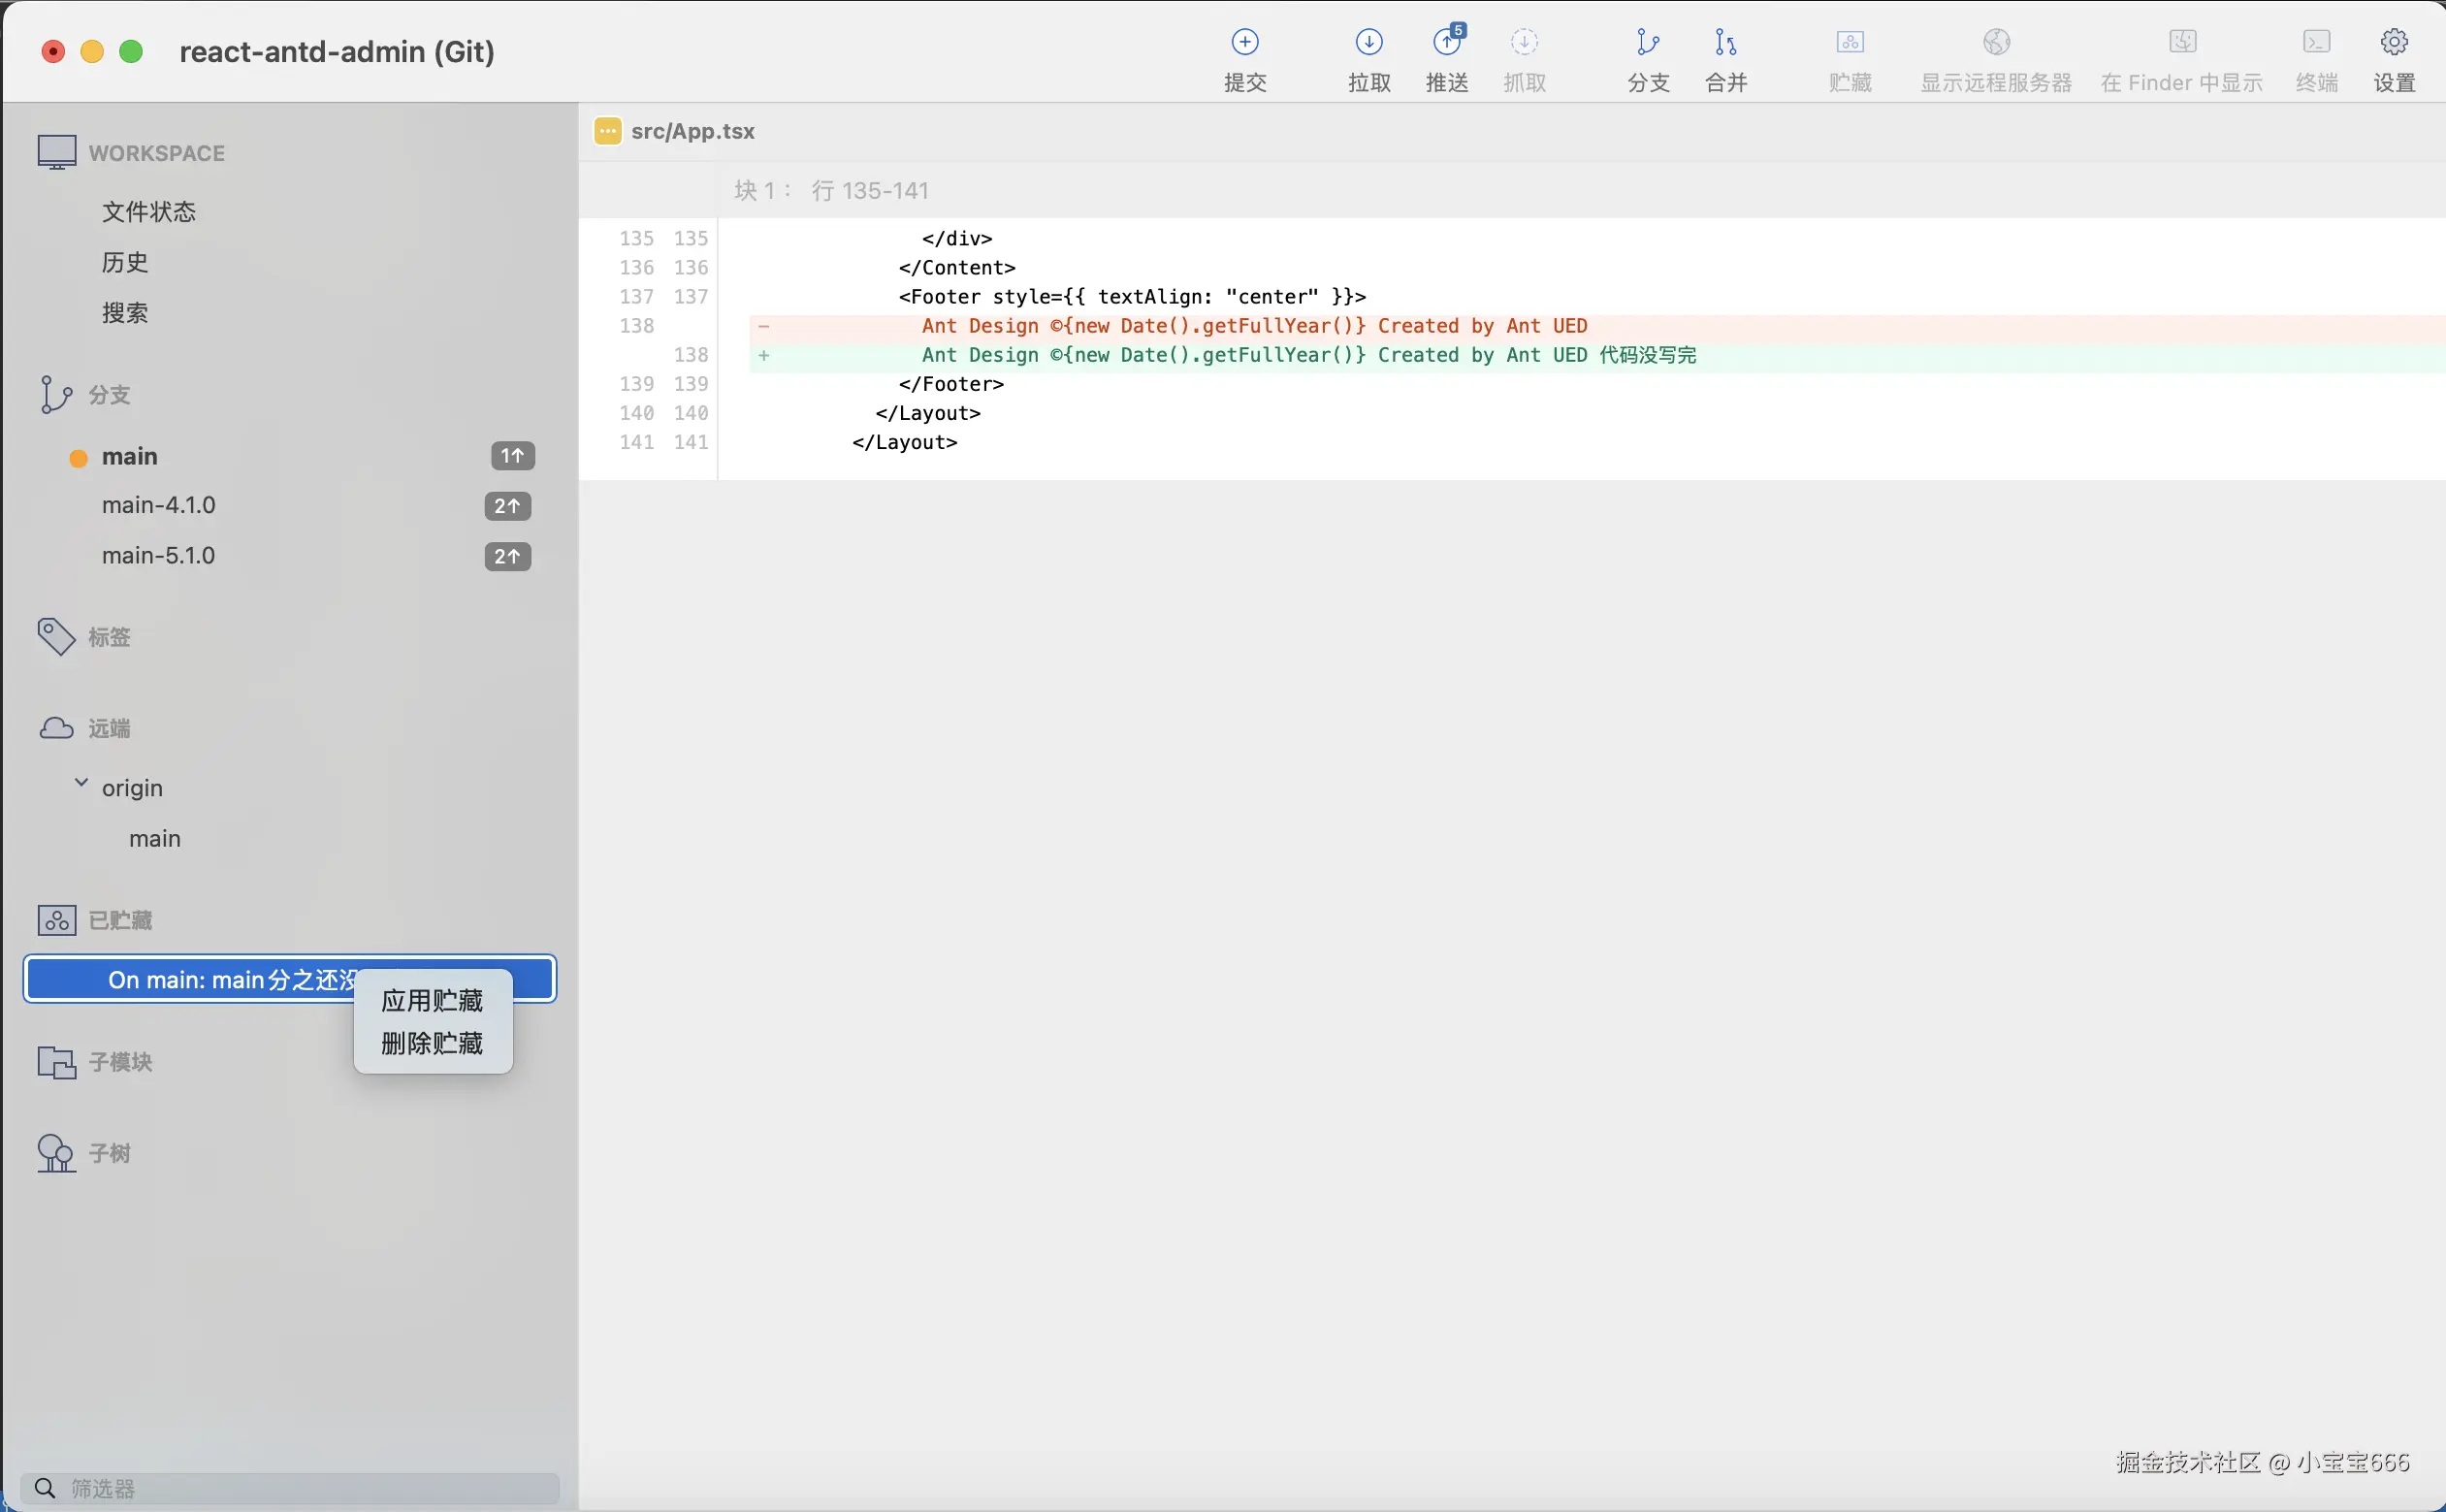Image resolution: width=2446 pixels, height=1512 pixels.
Task: Click Show in Finder toolbar icon
Action: (x=2182, y=43)
